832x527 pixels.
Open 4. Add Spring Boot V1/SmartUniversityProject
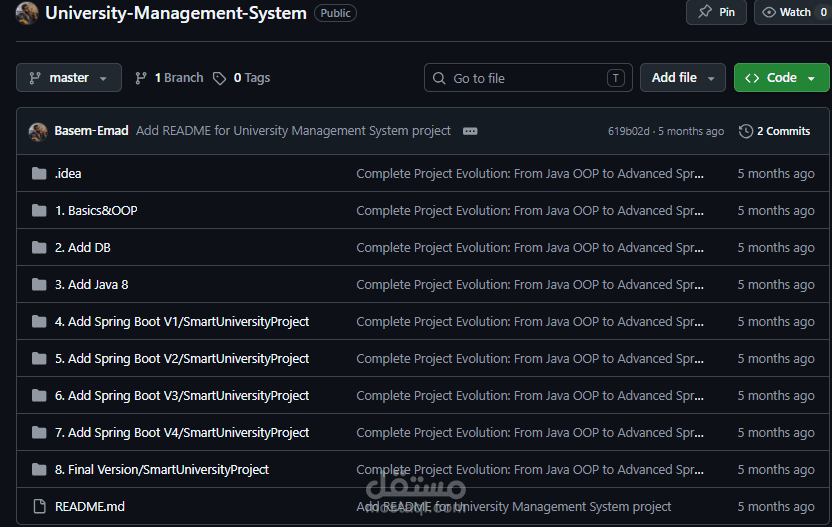coord(182,322)
